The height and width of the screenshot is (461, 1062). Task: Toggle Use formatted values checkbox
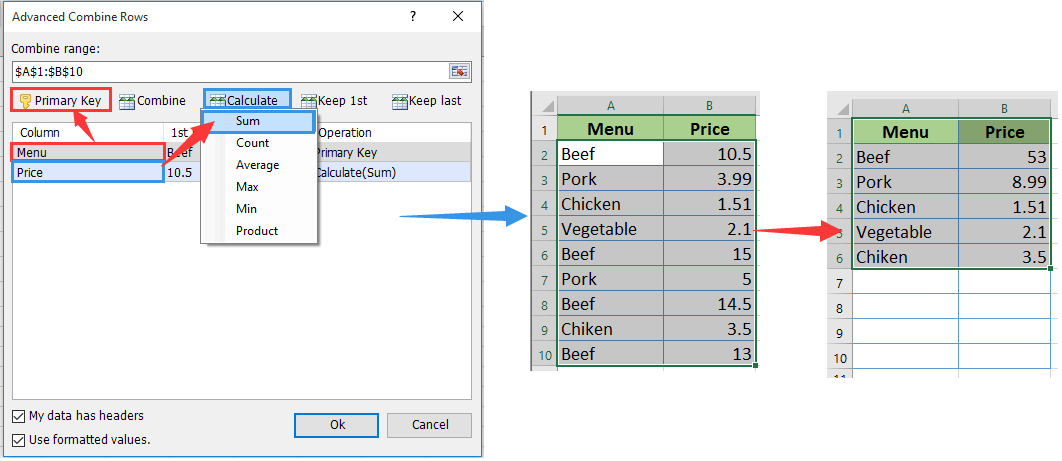click(19, 440)
